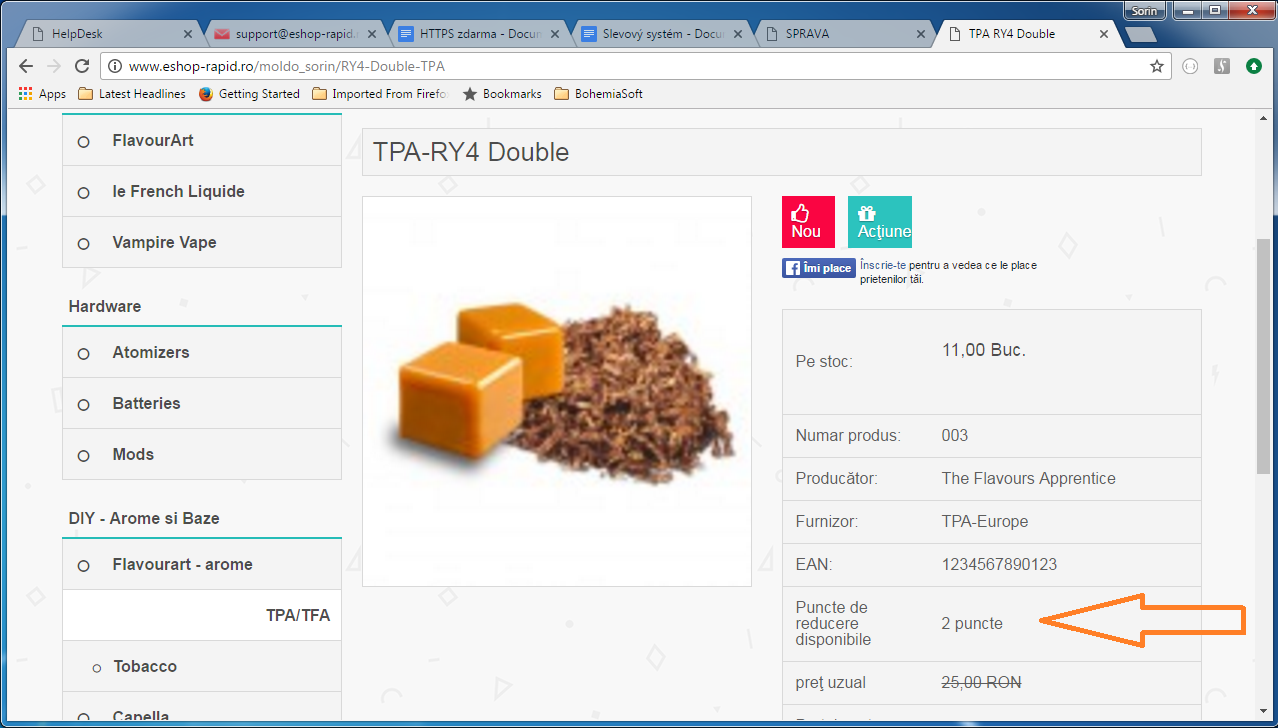The height and width of the screenshot is (728, 1278).
Task: Open the Latest Headlines bookmark folder
Action: point(132,94)
